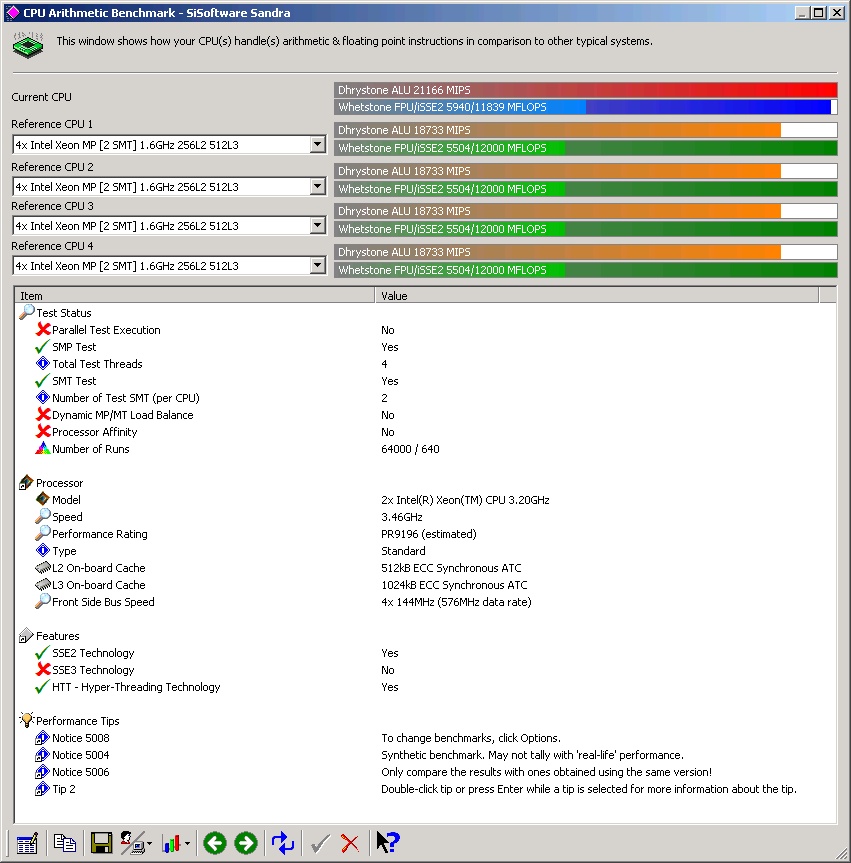Screen dimensions: 851x863
Task: Open the Reference CPU 4 dropdown
Action: click(x=317, y=266)
